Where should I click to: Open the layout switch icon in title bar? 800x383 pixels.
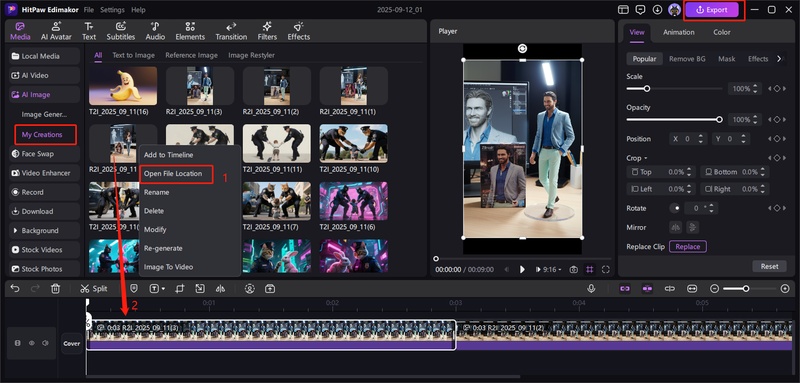click(623, 10)
